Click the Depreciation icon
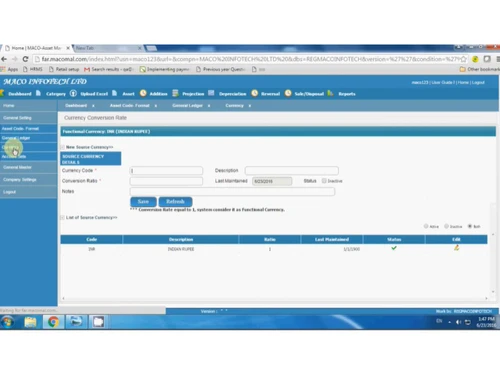This screenshot has height=375, width=500. click(x=211, y=93)
